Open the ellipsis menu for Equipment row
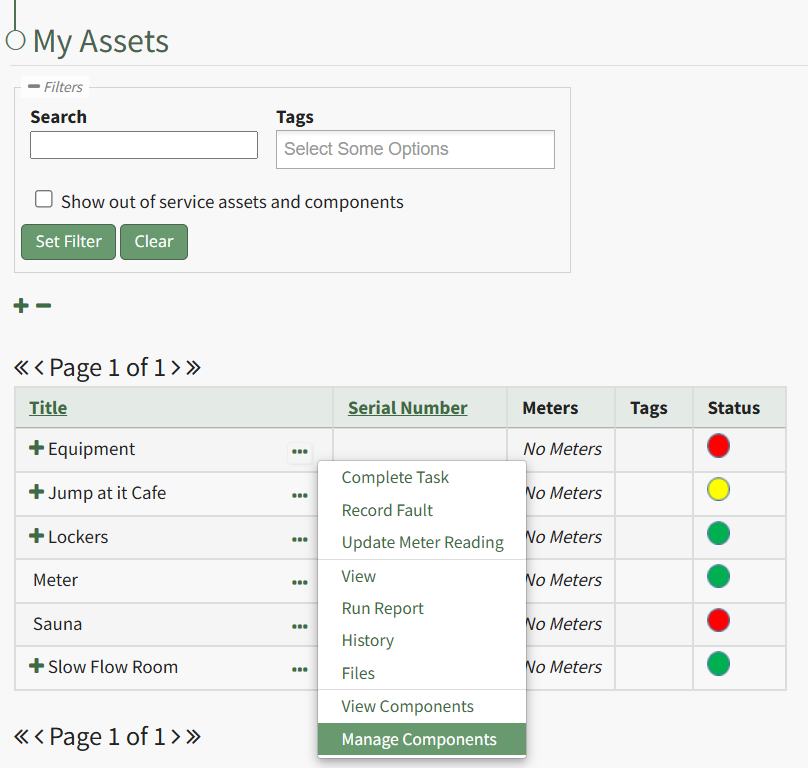The width and height of the screenshot is (808, 768). point(299,452)
